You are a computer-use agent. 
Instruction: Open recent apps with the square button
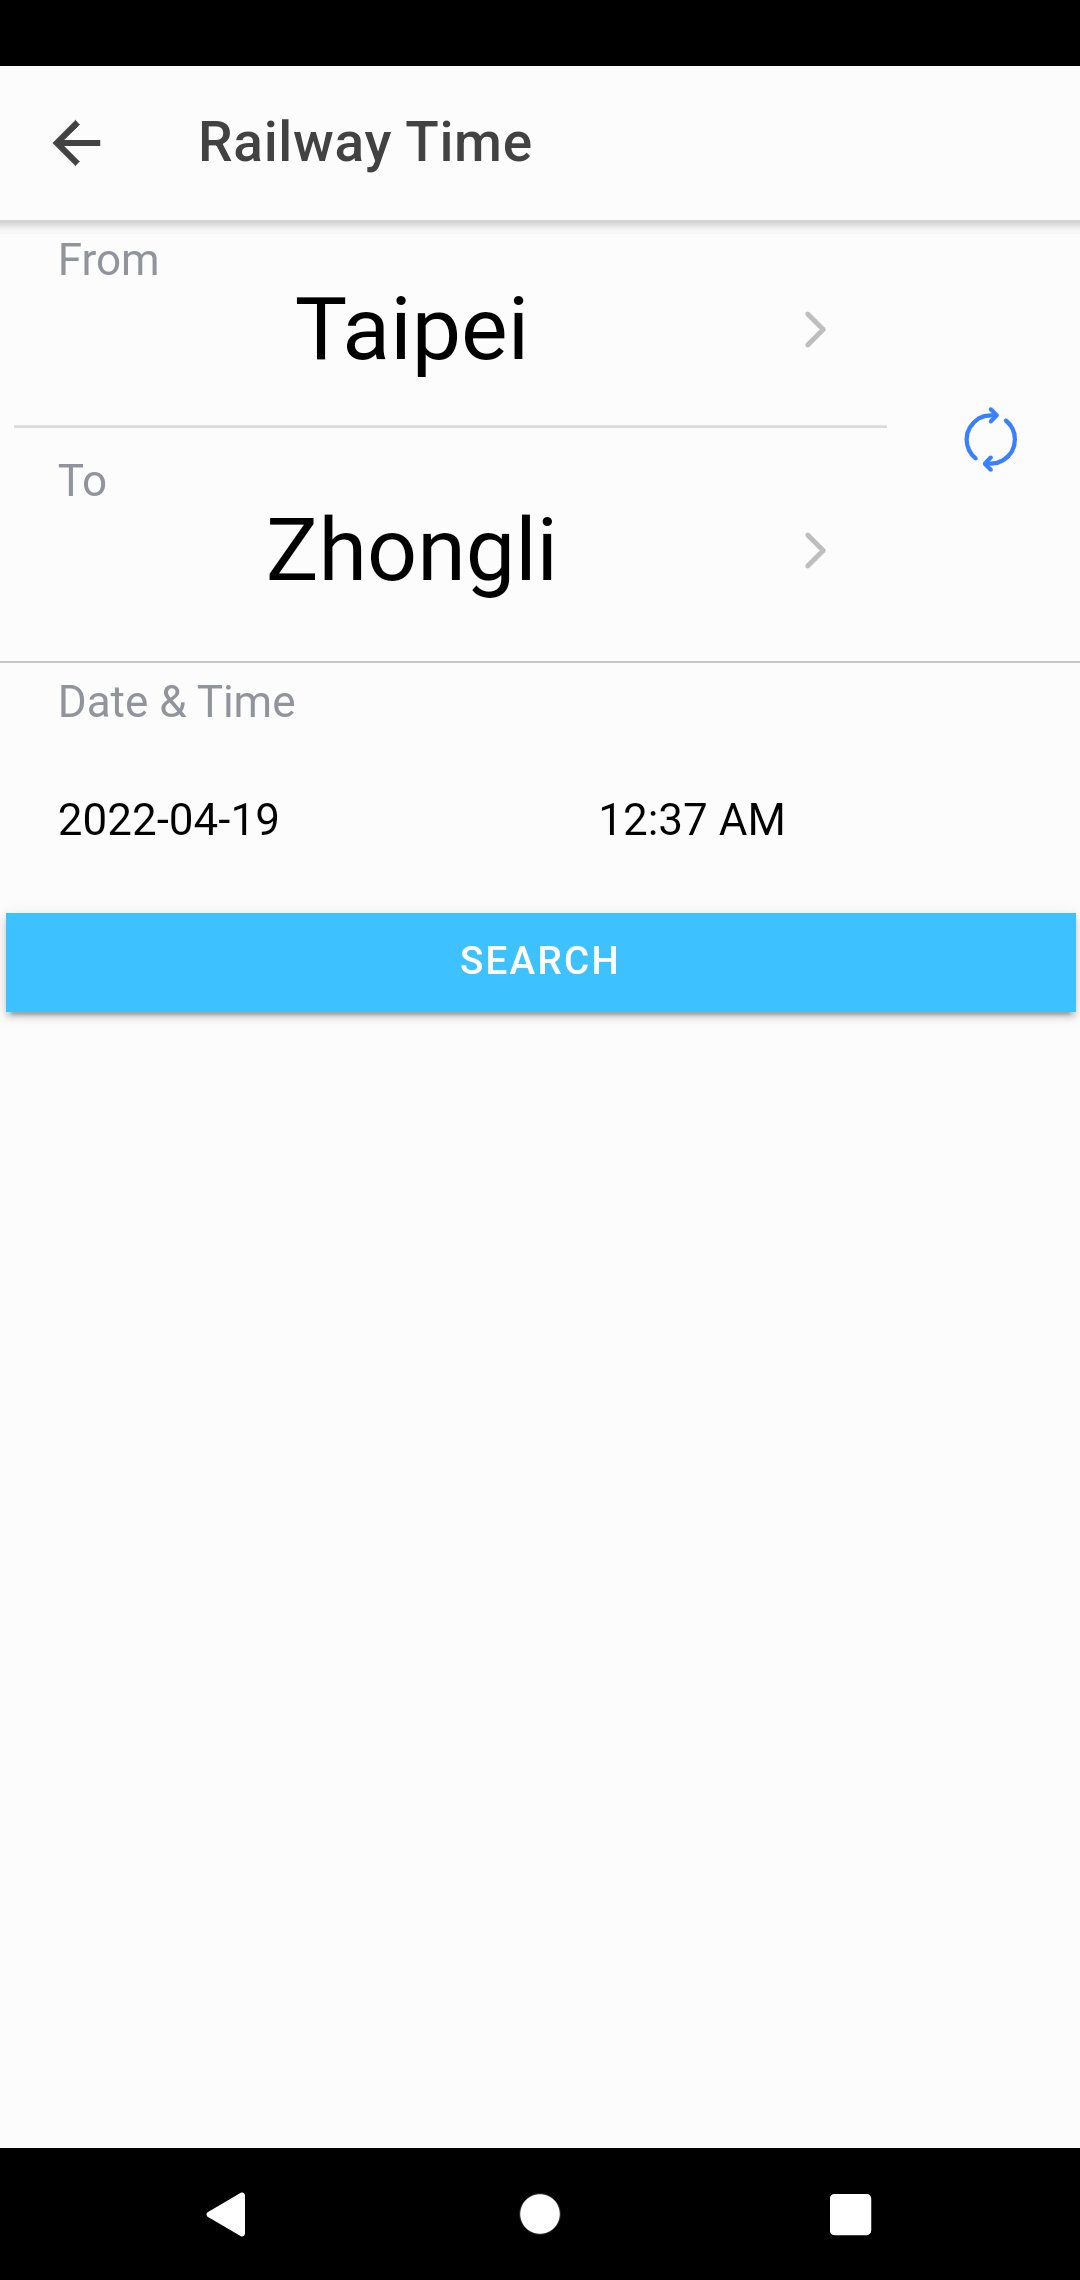point(850,2214)
